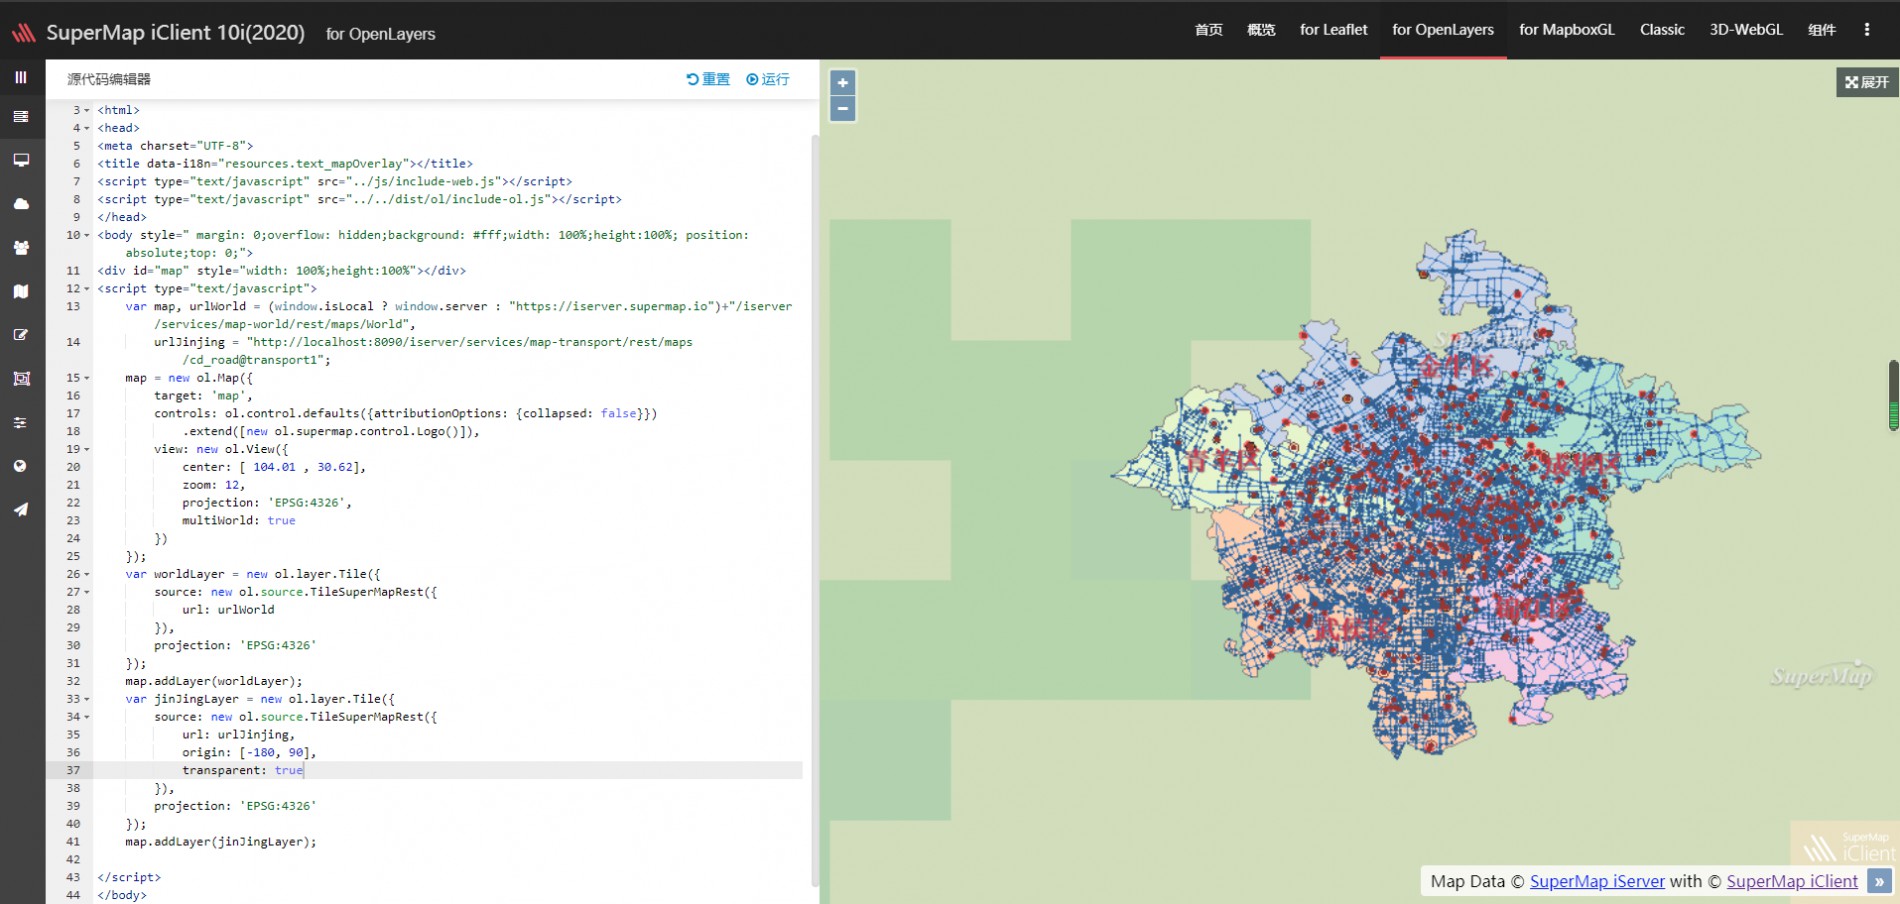Open the server stack category icon
This screenshot has width=1900, height=904.
(21, 117)
